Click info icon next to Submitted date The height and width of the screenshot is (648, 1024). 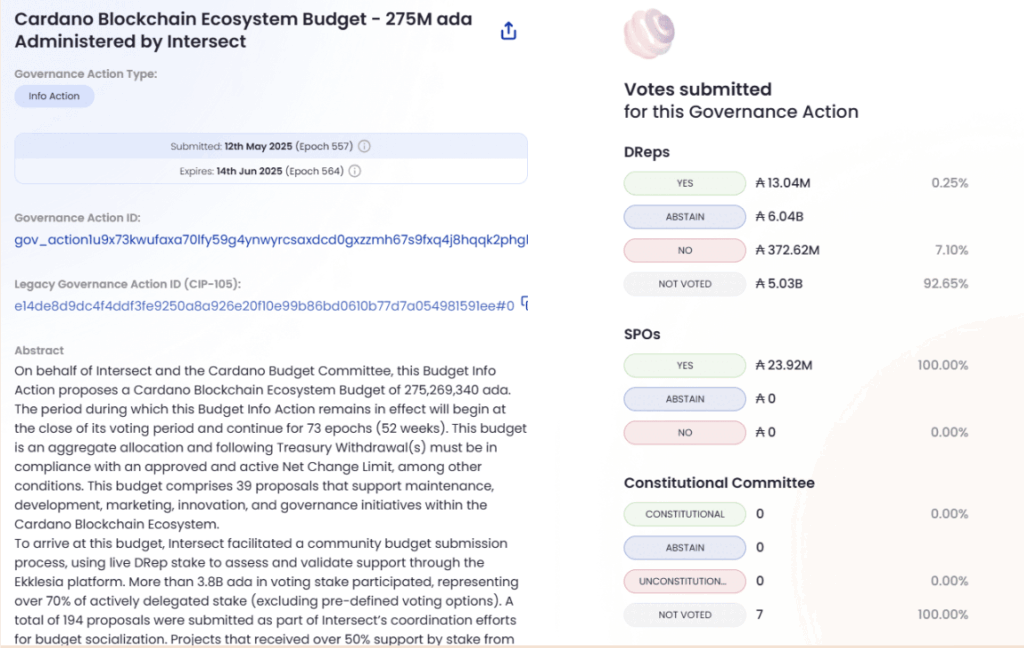[364, 146]
